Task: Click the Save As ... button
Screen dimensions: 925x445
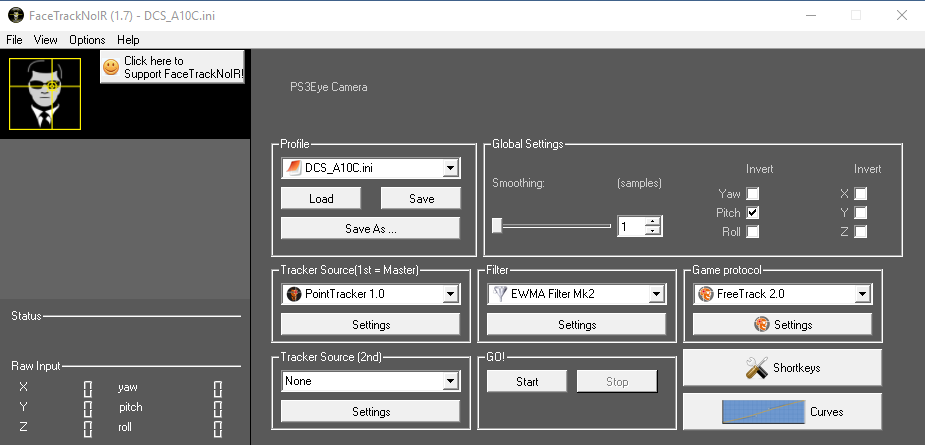Action: 370,228
